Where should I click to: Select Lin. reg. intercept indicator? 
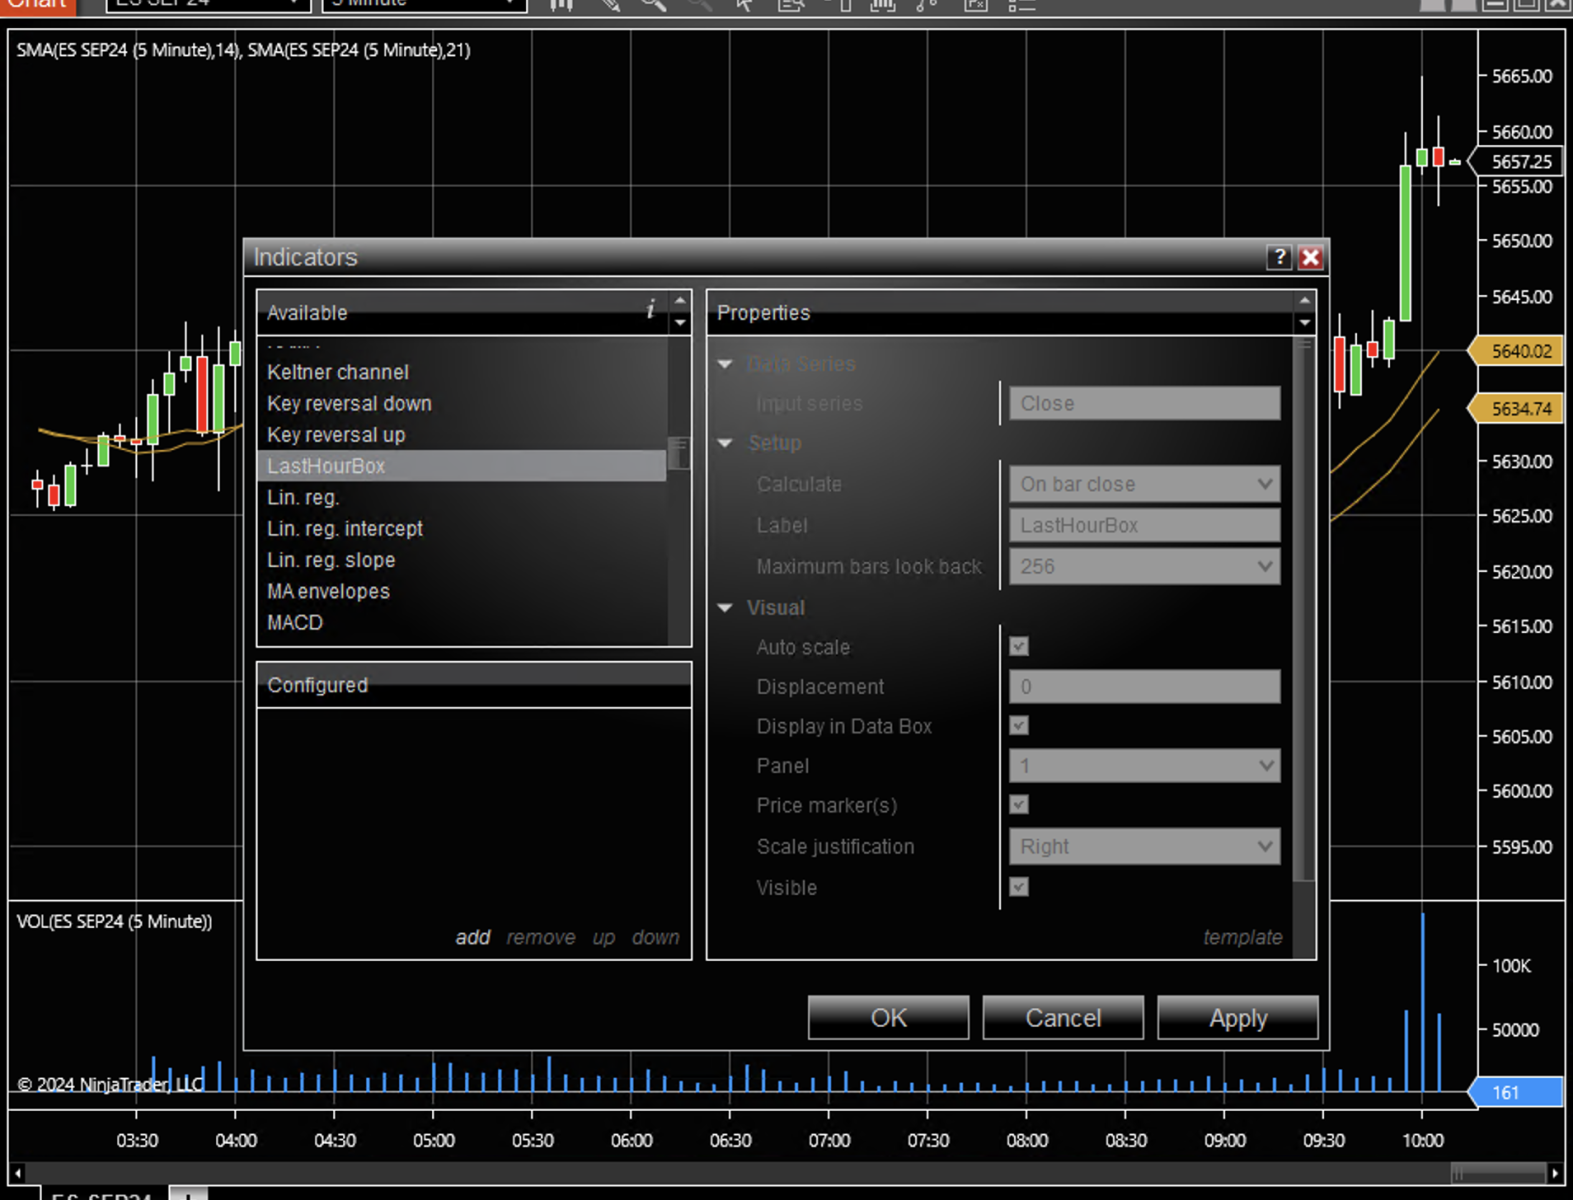[x=462, y=529]
